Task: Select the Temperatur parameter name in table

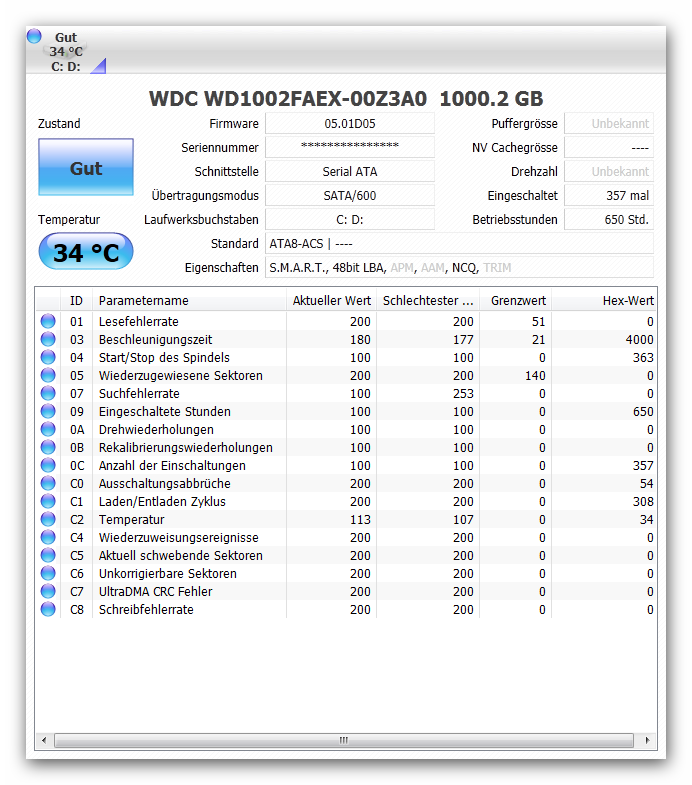Action: tap(132, 520)
